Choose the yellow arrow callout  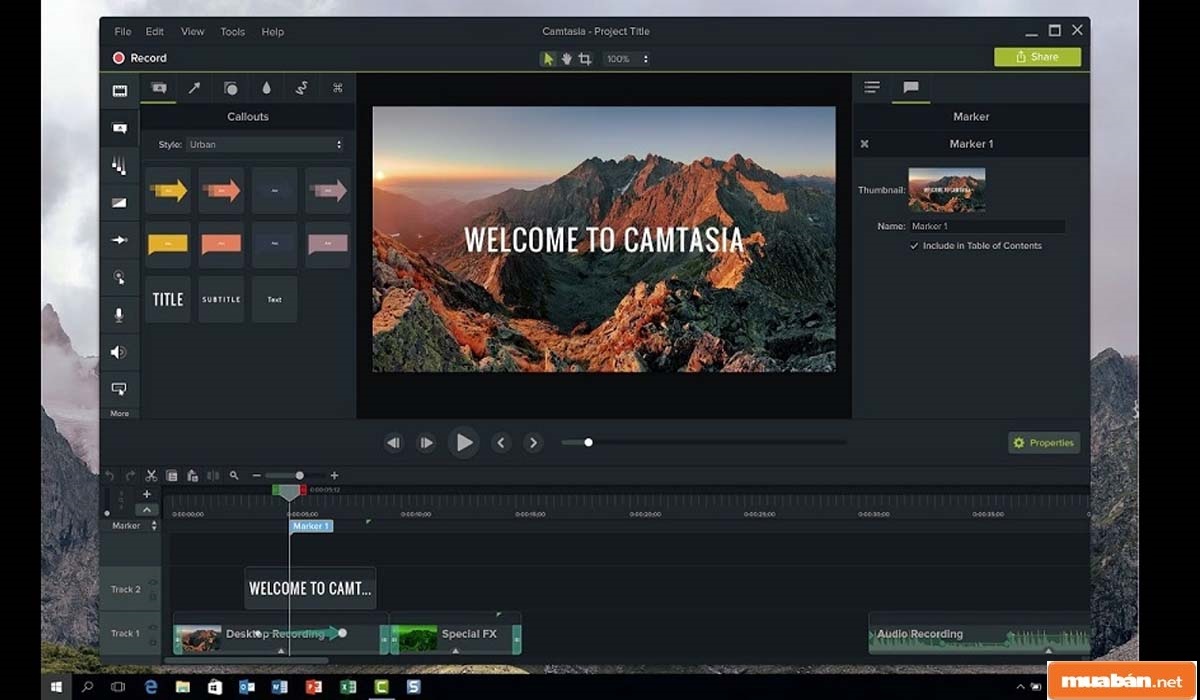[x=168, y=190]
